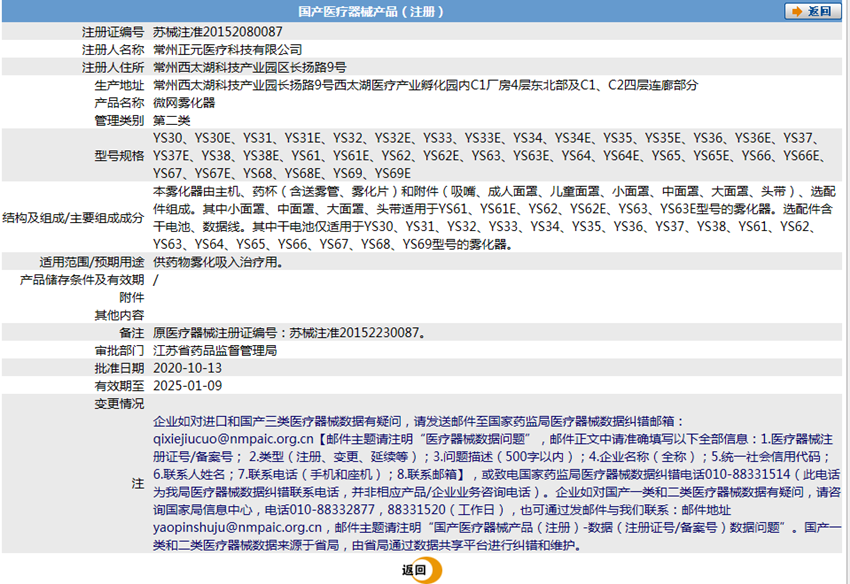The image size is (850, 584).
Task: Click the 型号规格 label
Action: [x=119, y=156]
